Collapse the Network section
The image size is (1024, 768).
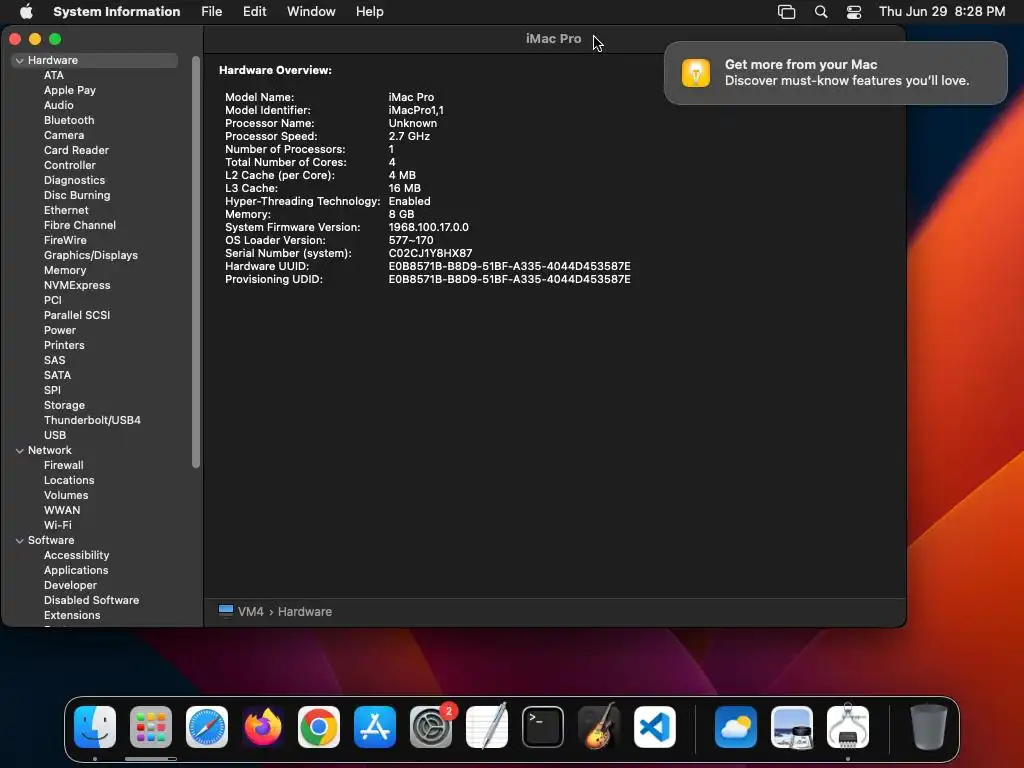tap(20, 450)
